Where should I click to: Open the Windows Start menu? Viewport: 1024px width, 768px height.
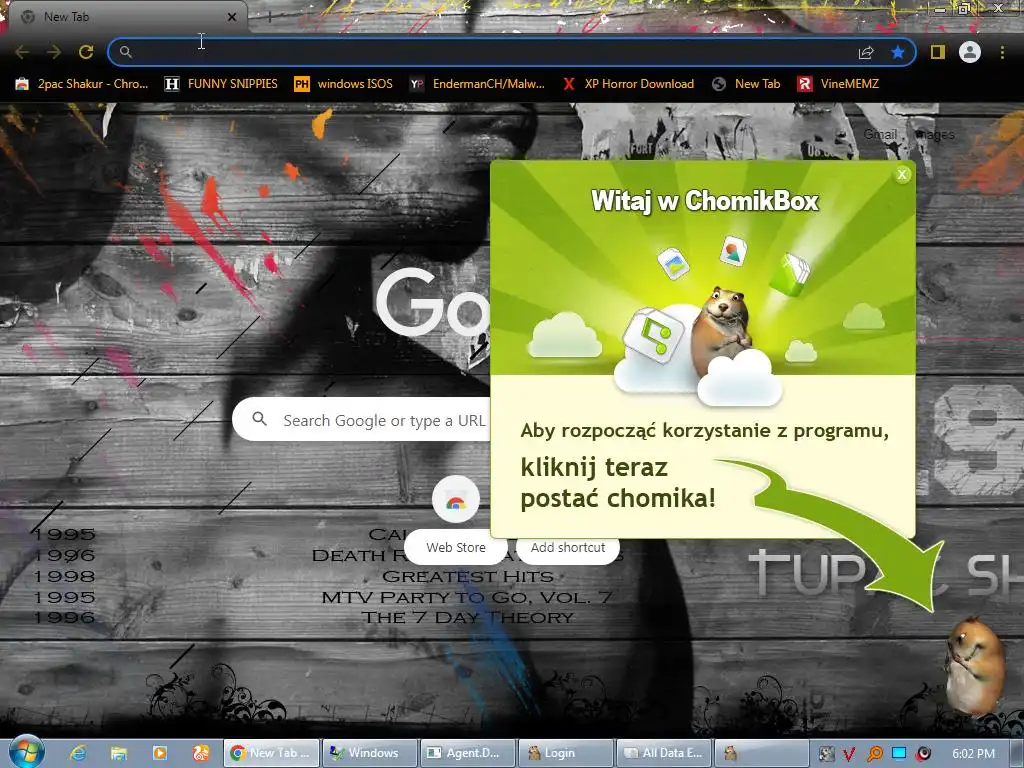click(26, 753)
